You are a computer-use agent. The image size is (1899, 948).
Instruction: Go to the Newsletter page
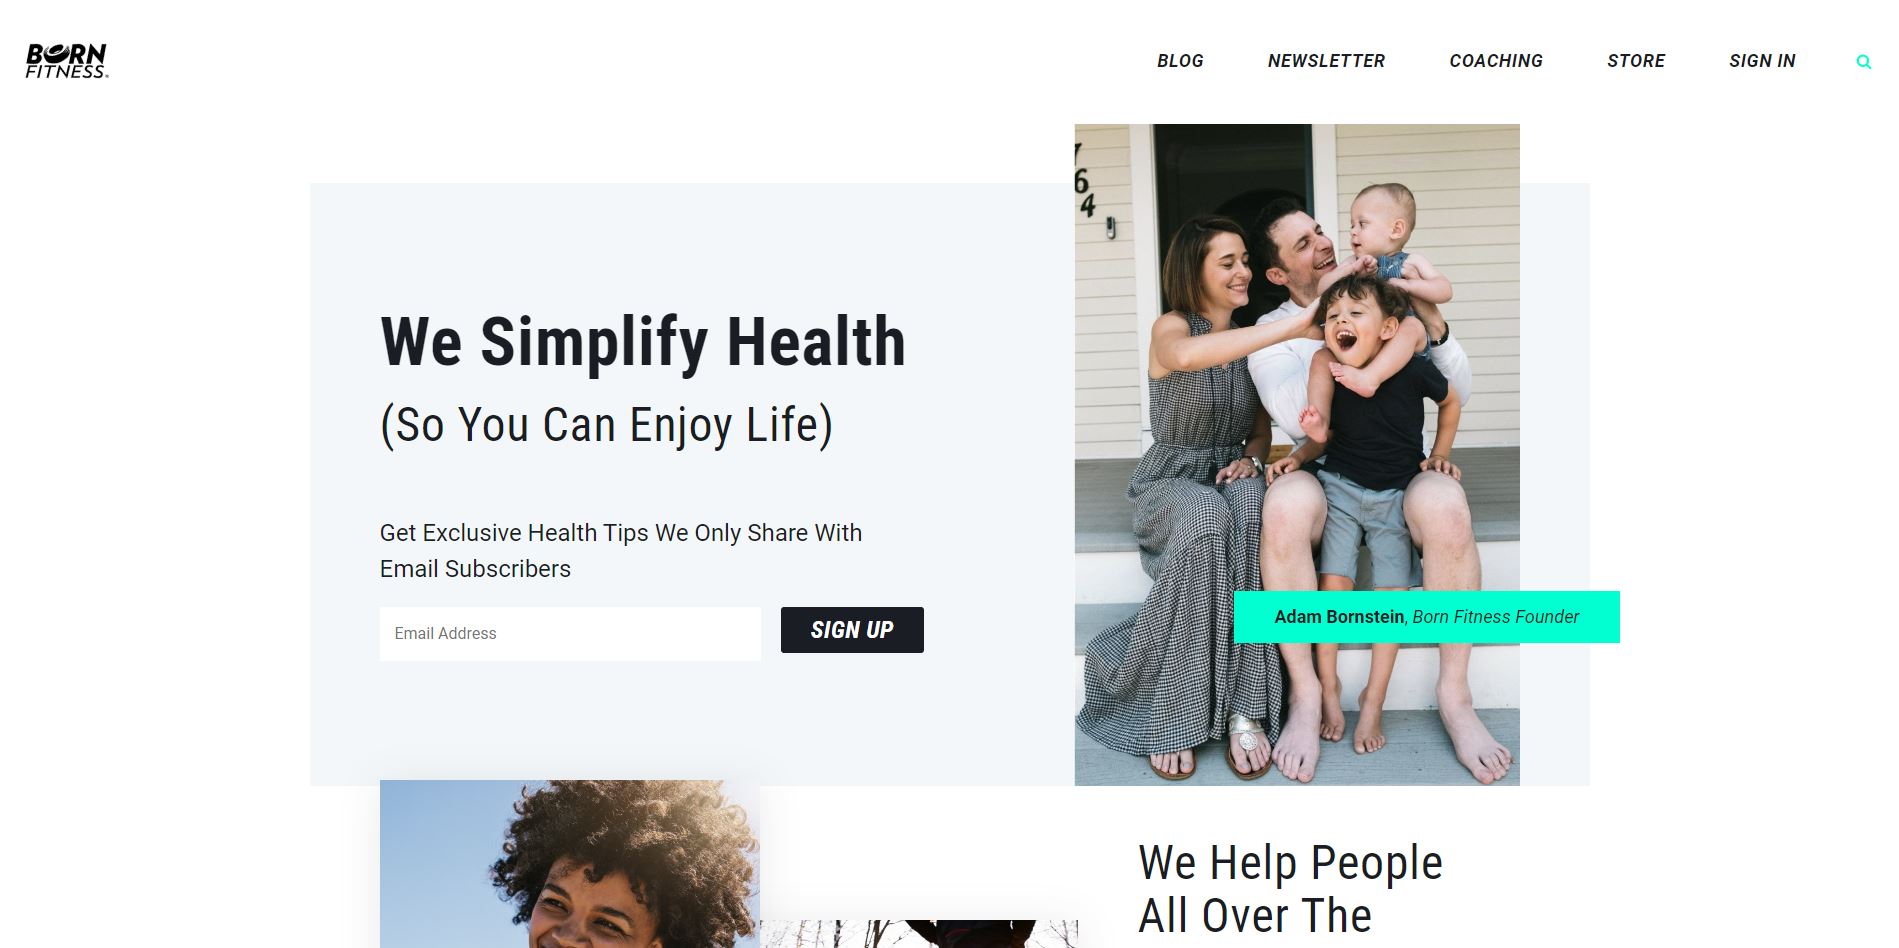click(x=1326, y=61)
